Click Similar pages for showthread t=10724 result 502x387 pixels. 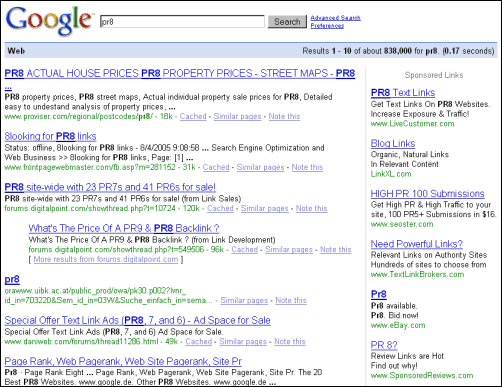(265, 208)
